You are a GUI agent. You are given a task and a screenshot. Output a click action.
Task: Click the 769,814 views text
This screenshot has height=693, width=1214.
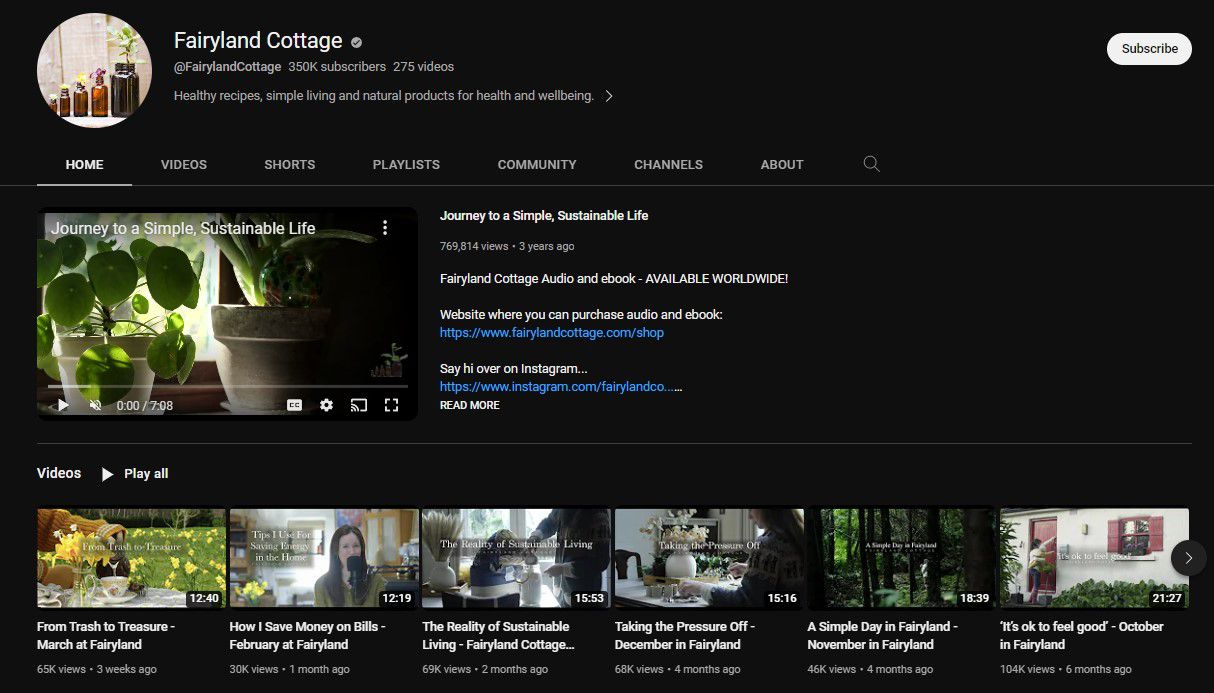474,246
